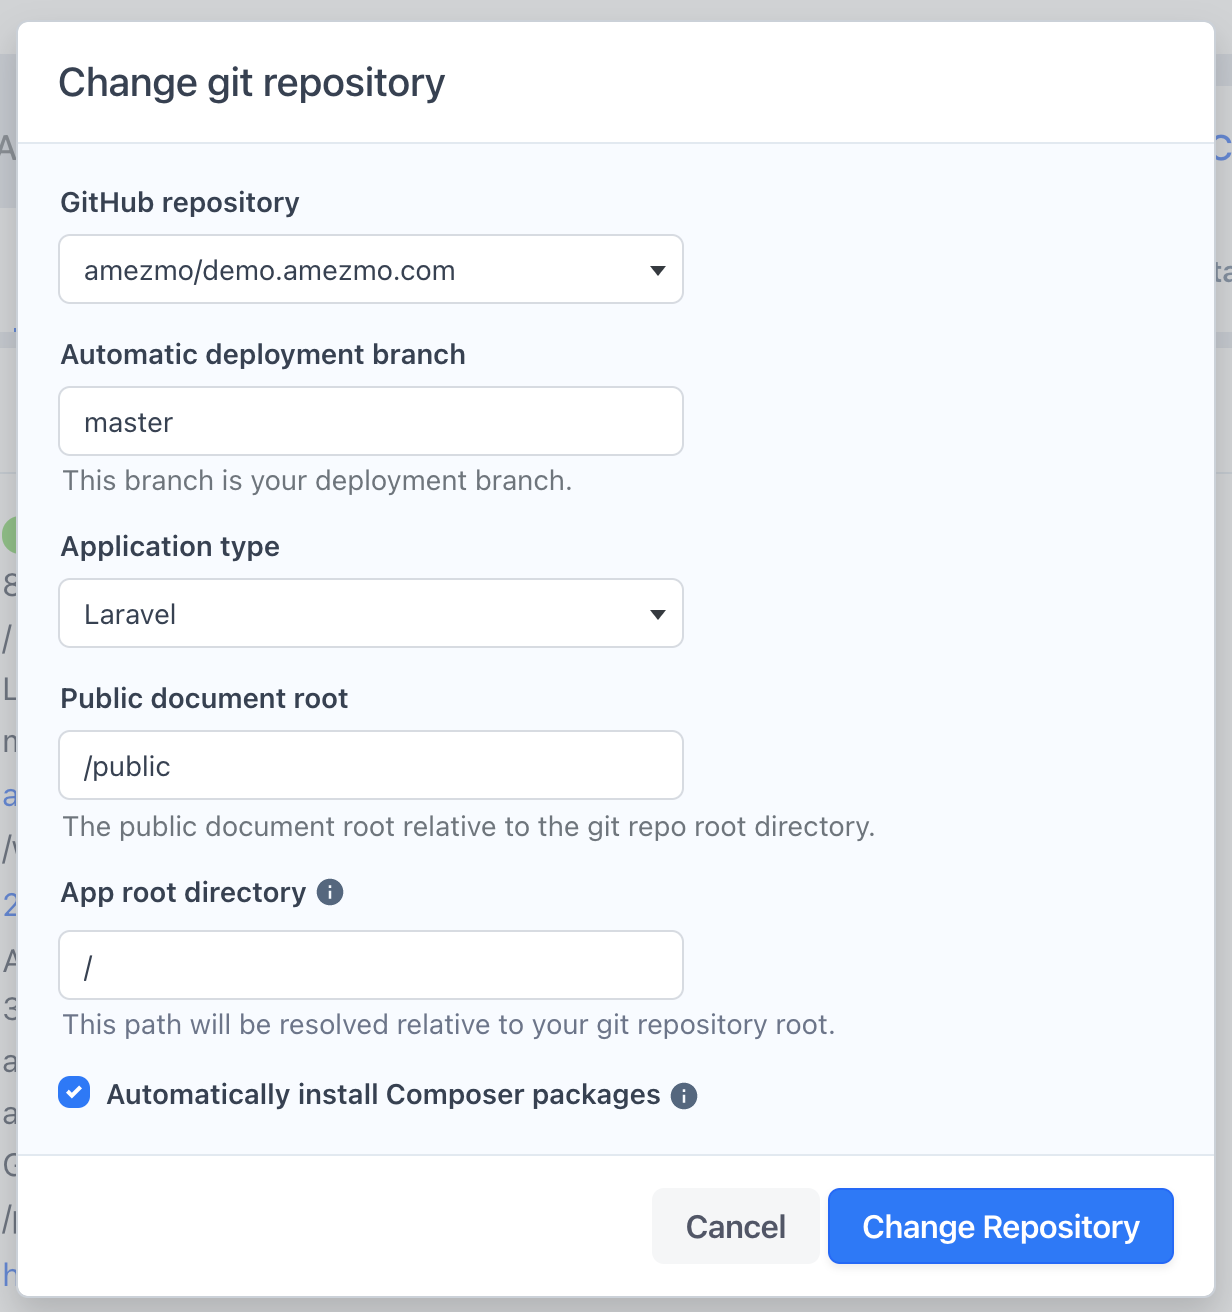Click the /public document root field

(x=370, y=765)
